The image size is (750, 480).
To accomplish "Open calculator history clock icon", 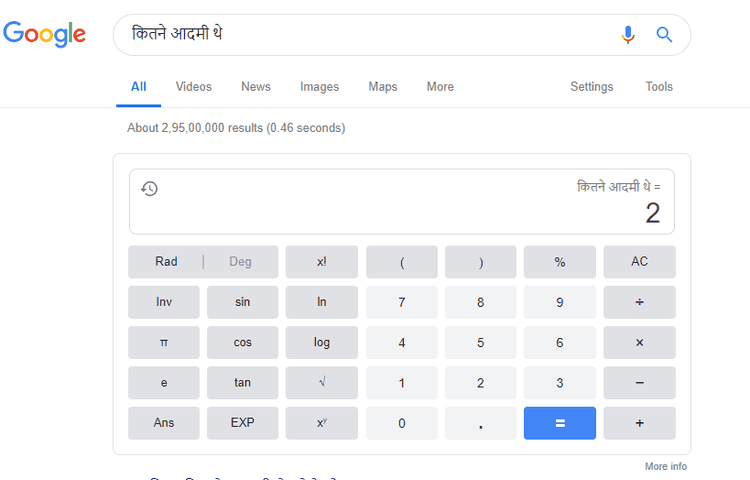I will (149, 188).
